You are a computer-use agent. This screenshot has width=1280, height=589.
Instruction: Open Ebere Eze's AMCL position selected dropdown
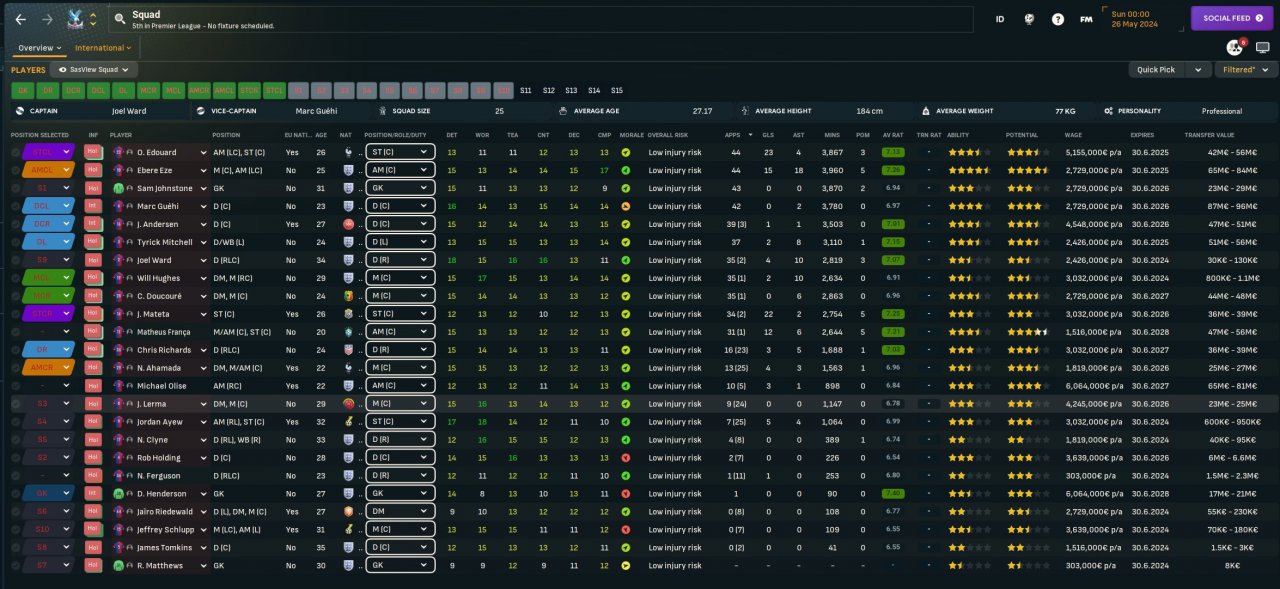pyautogui.click(x=50, y=170)
